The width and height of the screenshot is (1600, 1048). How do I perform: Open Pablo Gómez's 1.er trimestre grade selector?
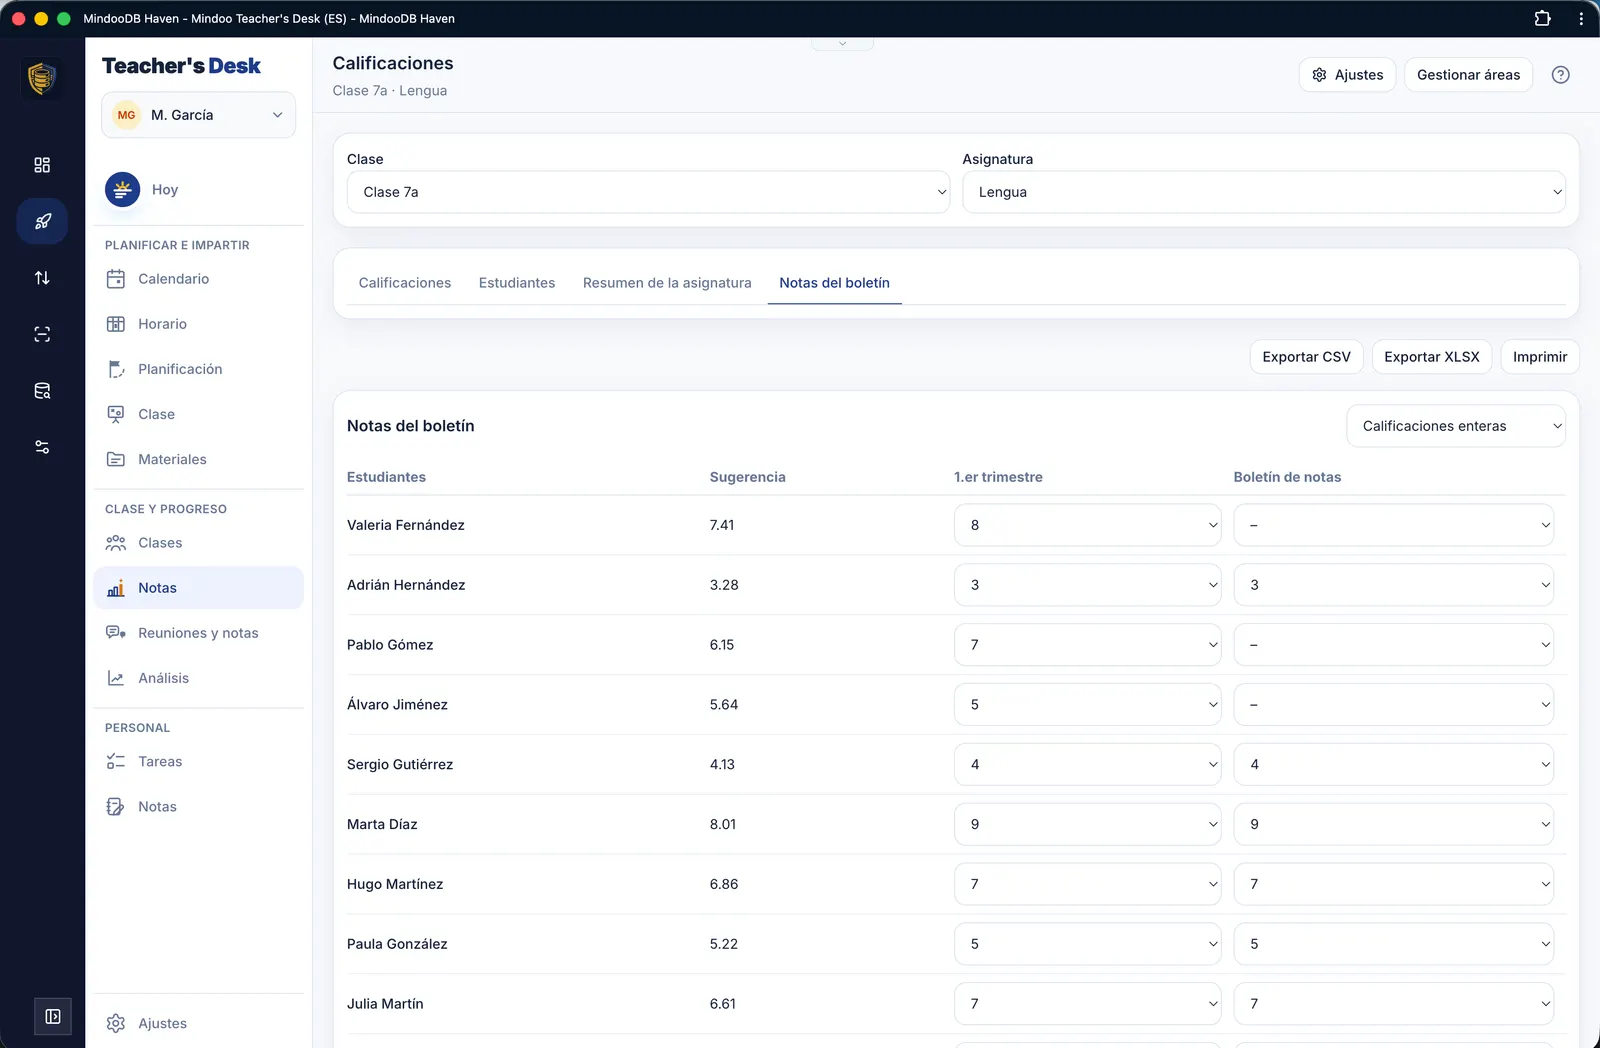coord(1088,645)
